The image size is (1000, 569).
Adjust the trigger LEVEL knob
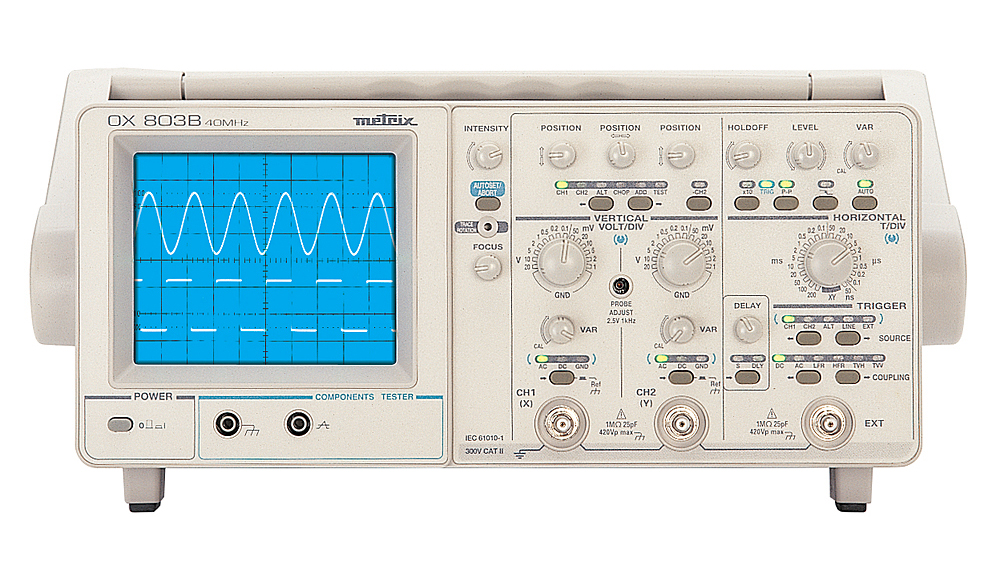tap(805, 155)
